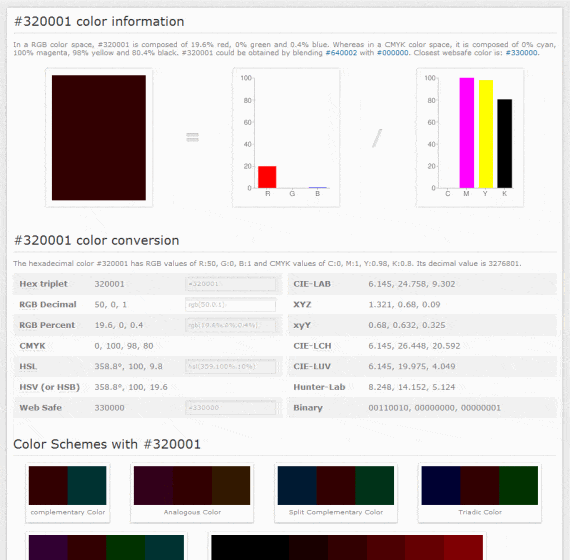Image resolution: width=570 pixels, height=560 pixels.
Task: Click the 'Triadic Color' caption
Action: pos(480,512)
